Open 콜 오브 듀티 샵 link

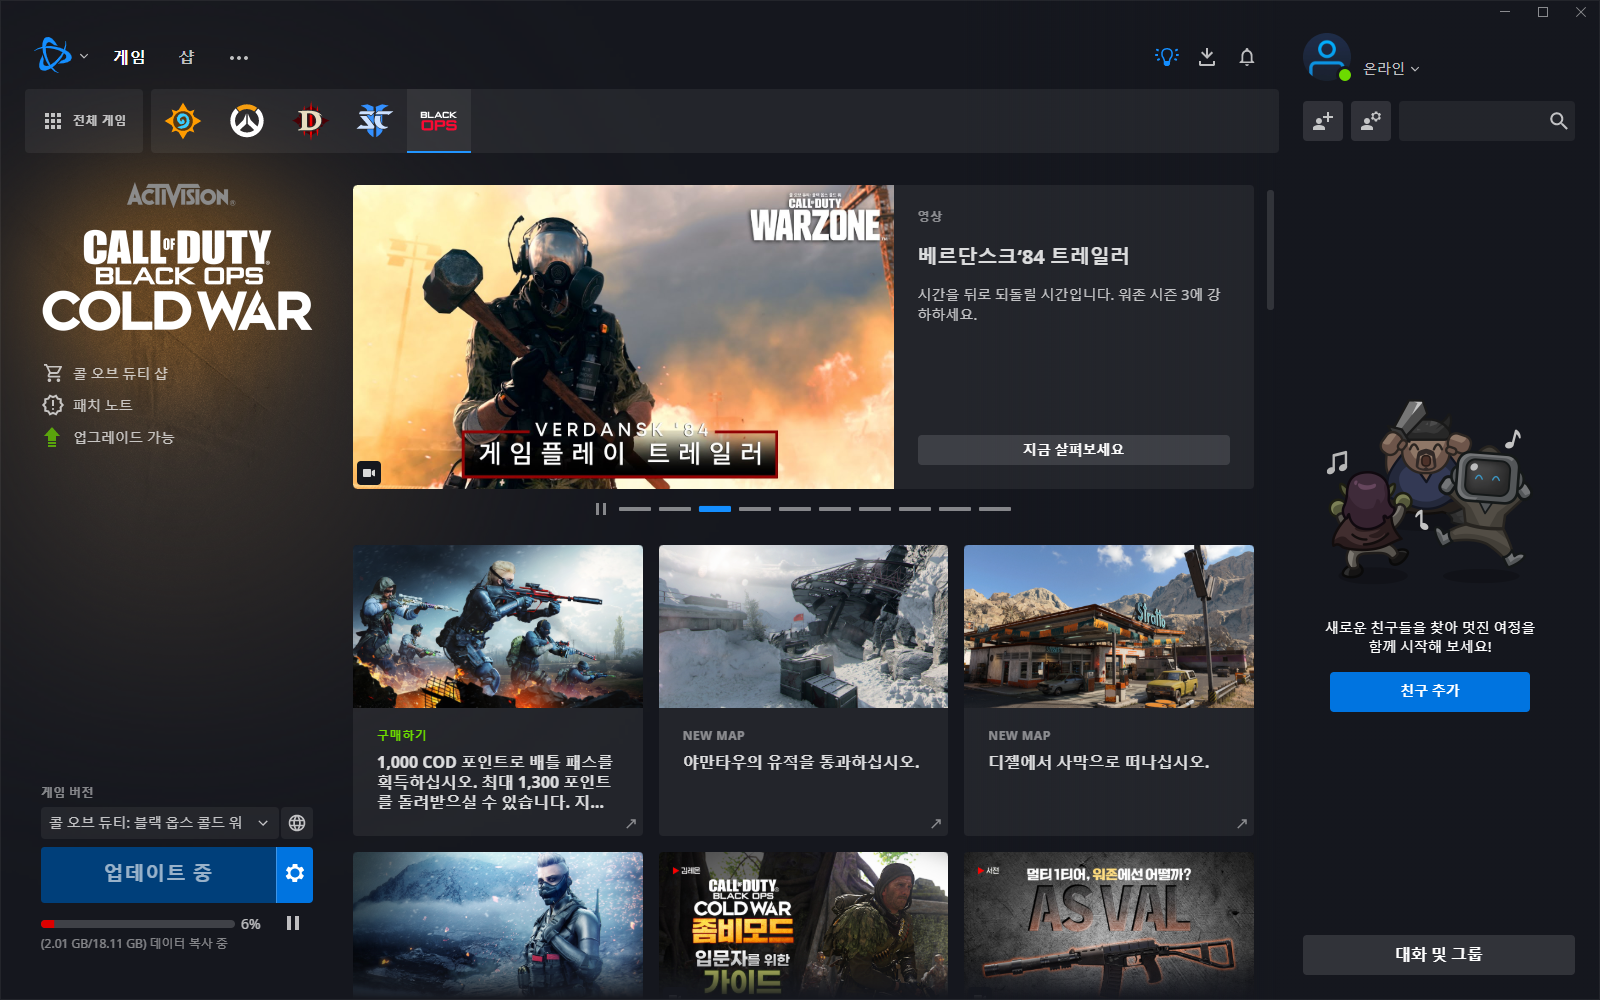click(120, 373)
